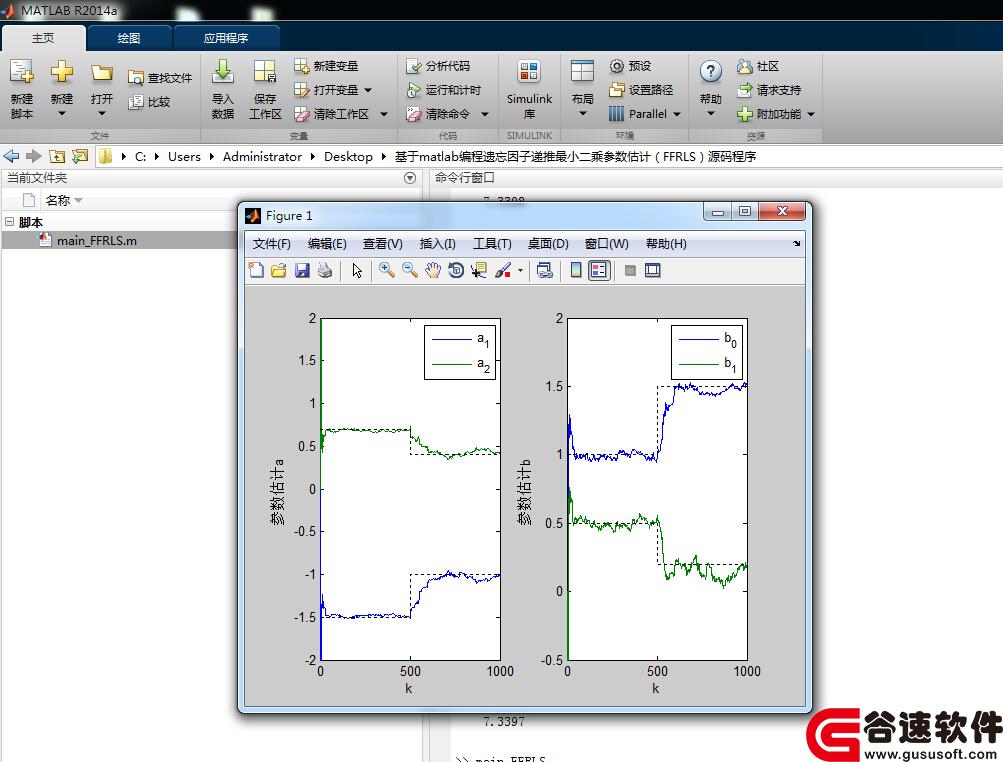
Task: Open the 桌面(D) menu in Figure 1
Action: tap(548, 244)
